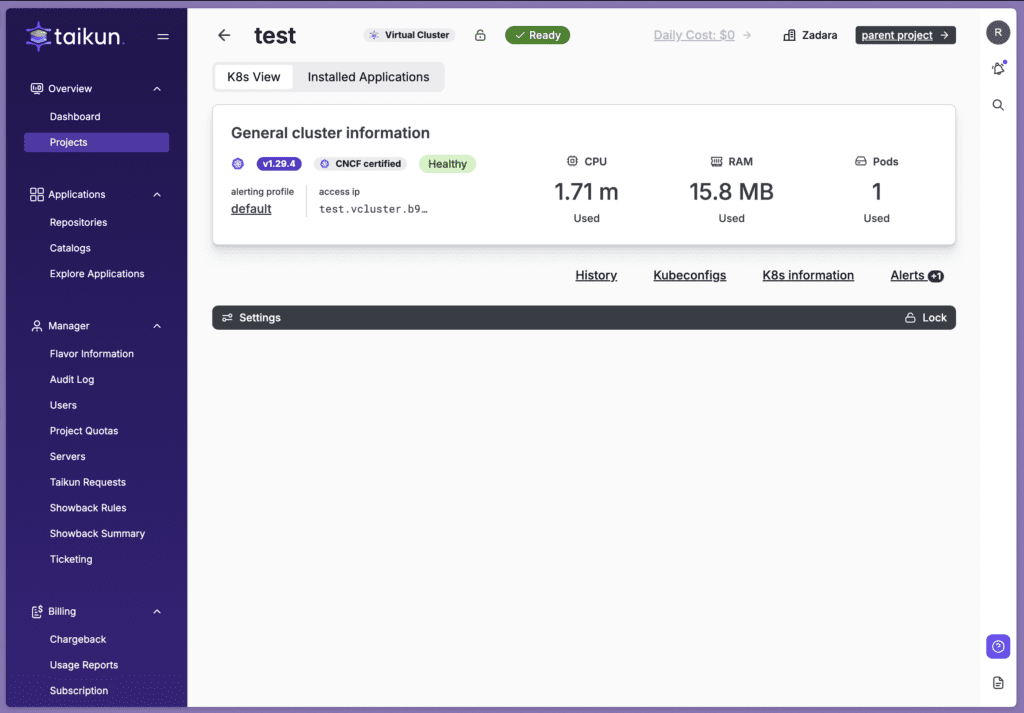
Task: Click the user avatar R icon
Action: [x=997, y=33]
